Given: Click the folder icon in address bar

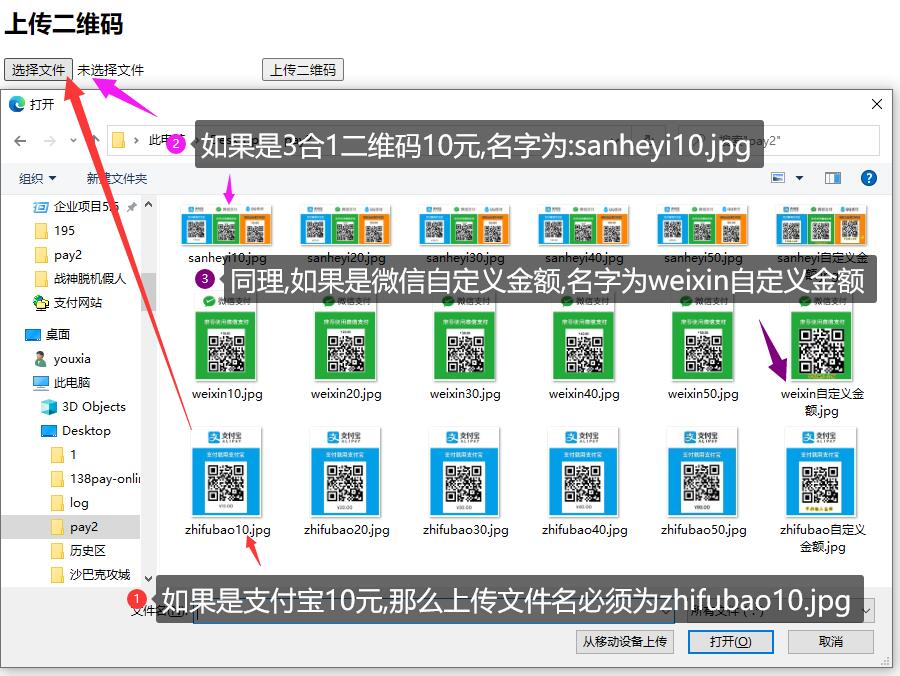Looking at the screenshot, I should pyautogui.click(x=118, y=140).
